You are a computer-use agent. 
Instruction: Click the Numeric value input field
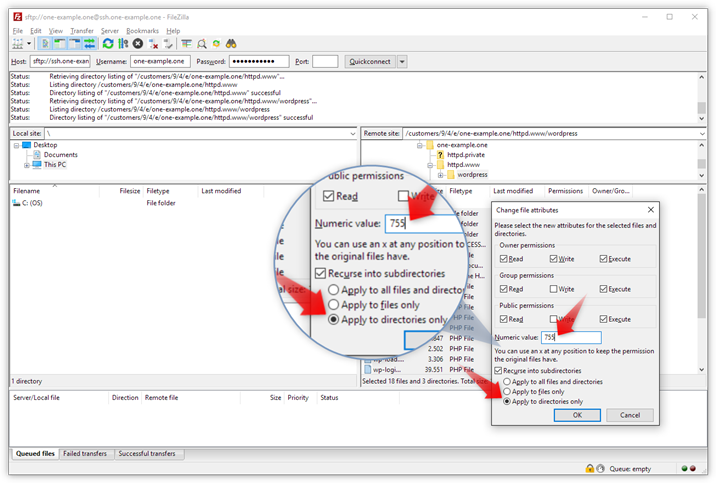[x=570, y=337]
